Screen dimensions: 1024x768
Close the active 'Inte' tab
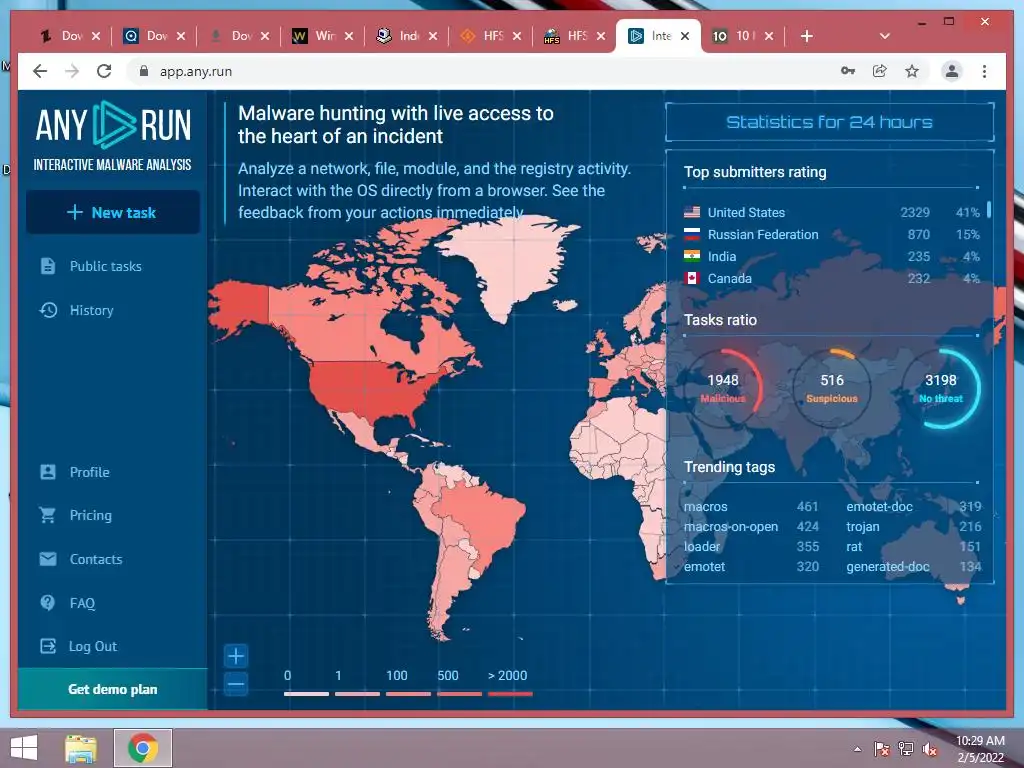(685, 36)
